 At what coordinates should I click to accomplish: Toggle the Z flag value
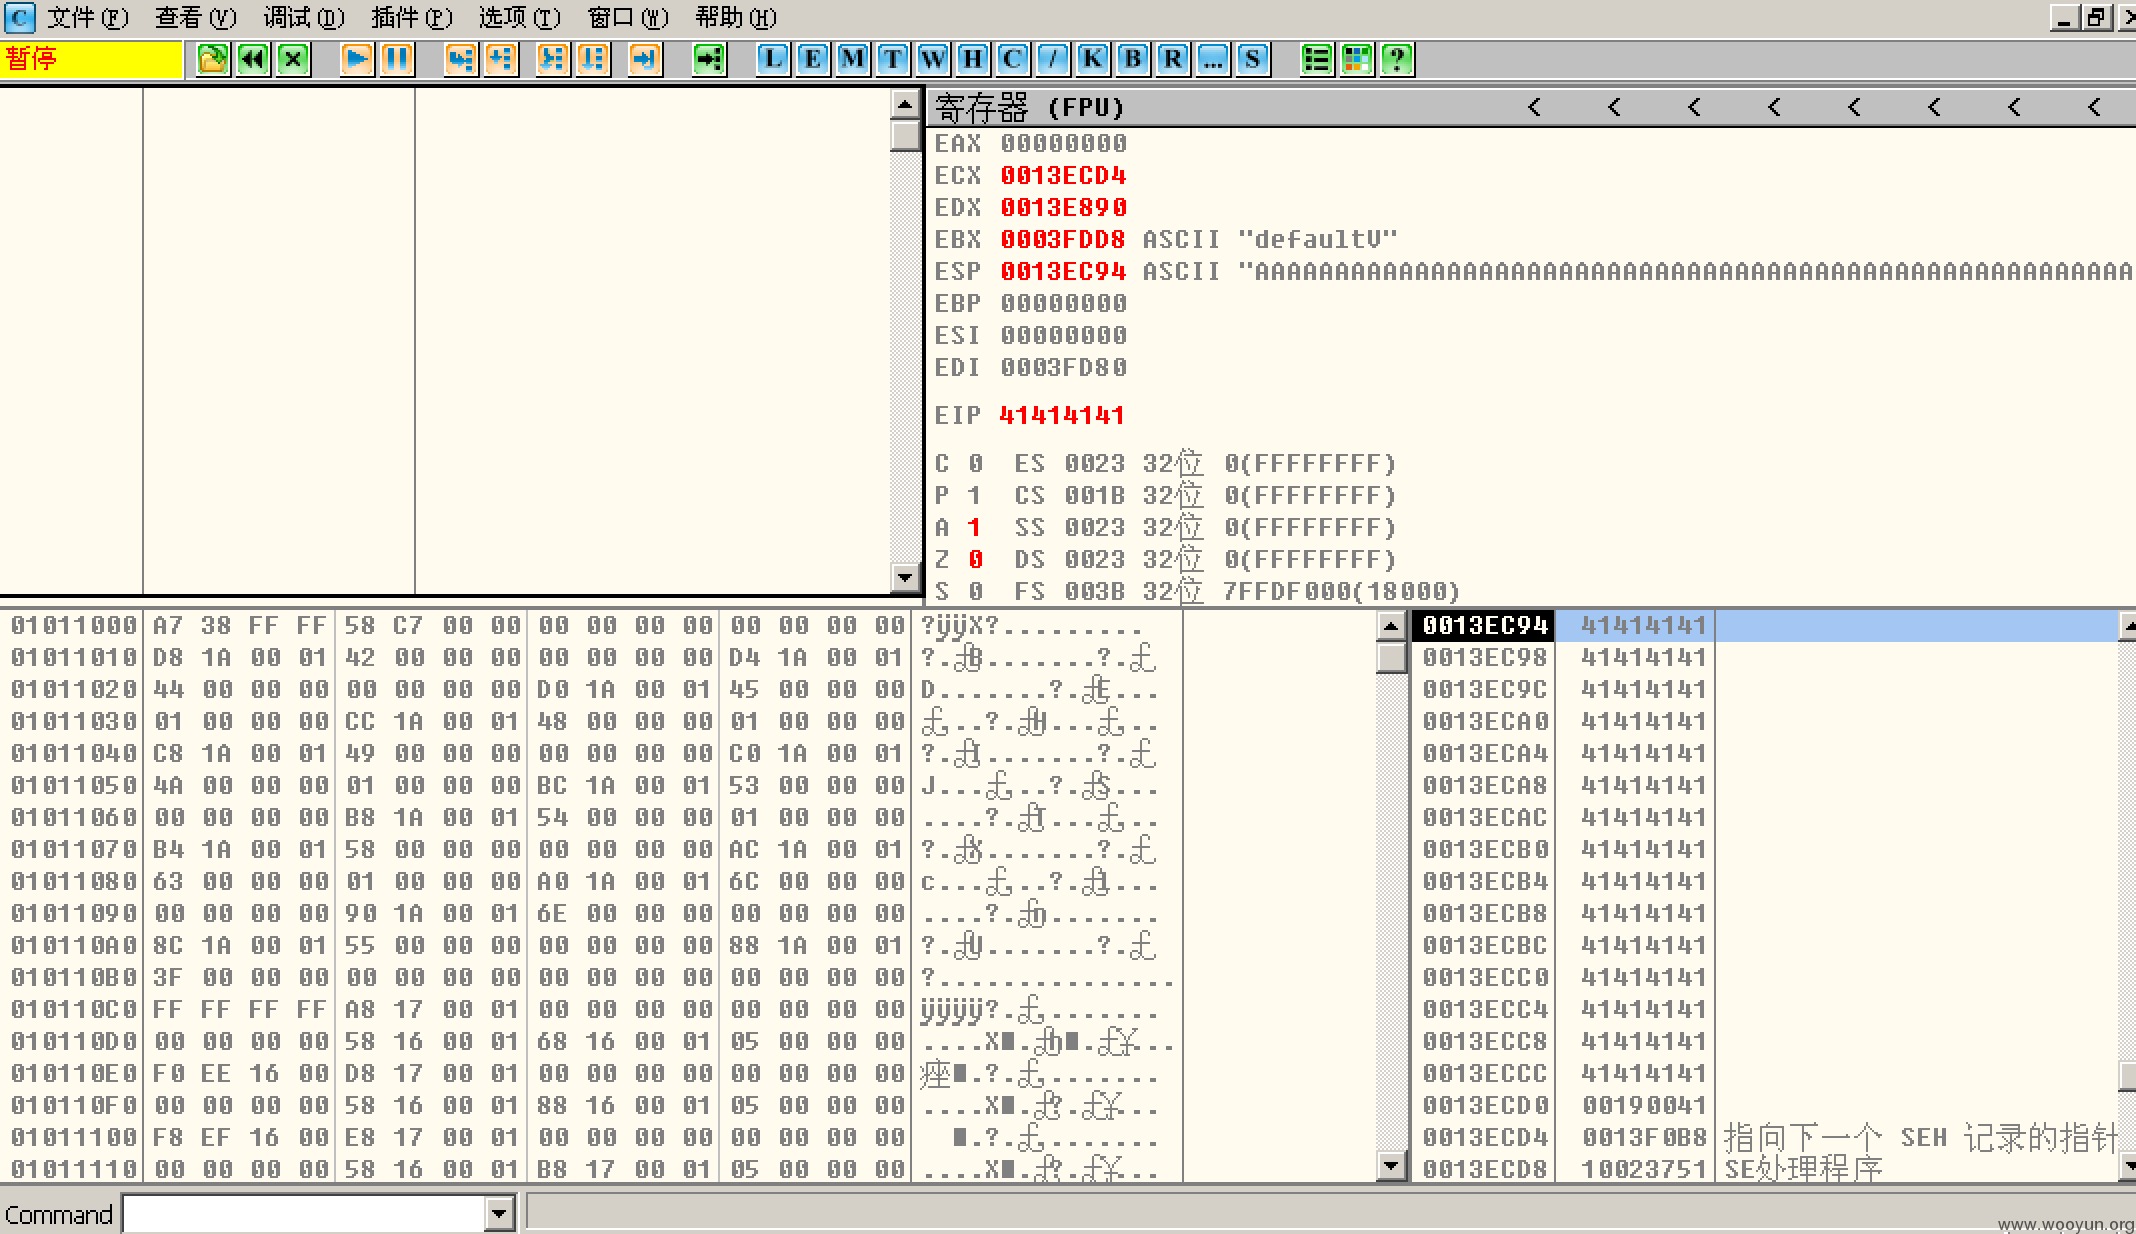coord(975,559)
